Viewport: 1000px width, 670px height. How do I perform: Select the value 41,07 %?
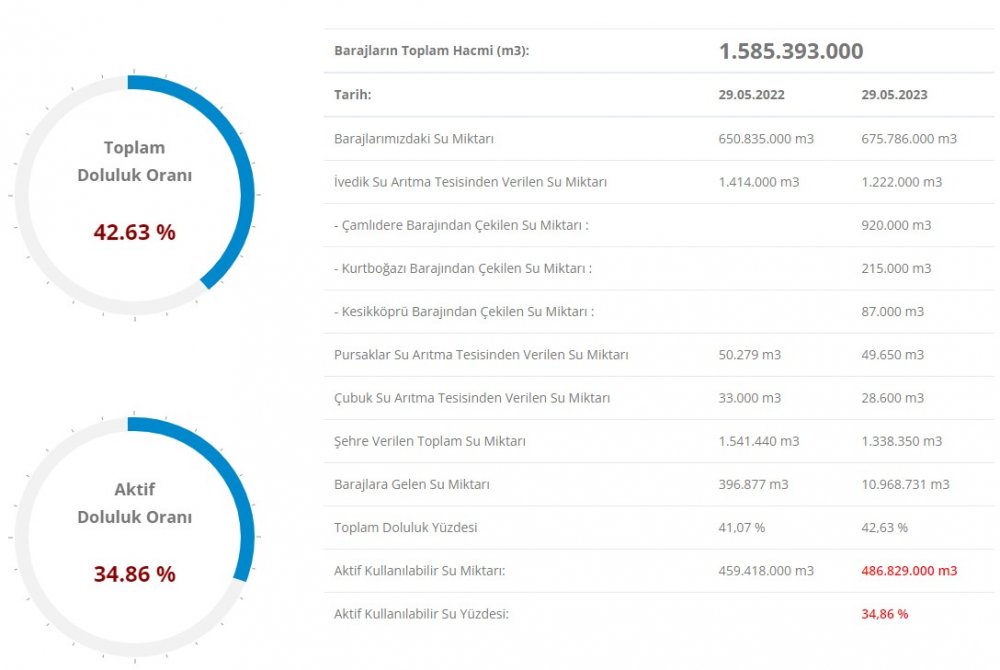(x=741, y=528)
